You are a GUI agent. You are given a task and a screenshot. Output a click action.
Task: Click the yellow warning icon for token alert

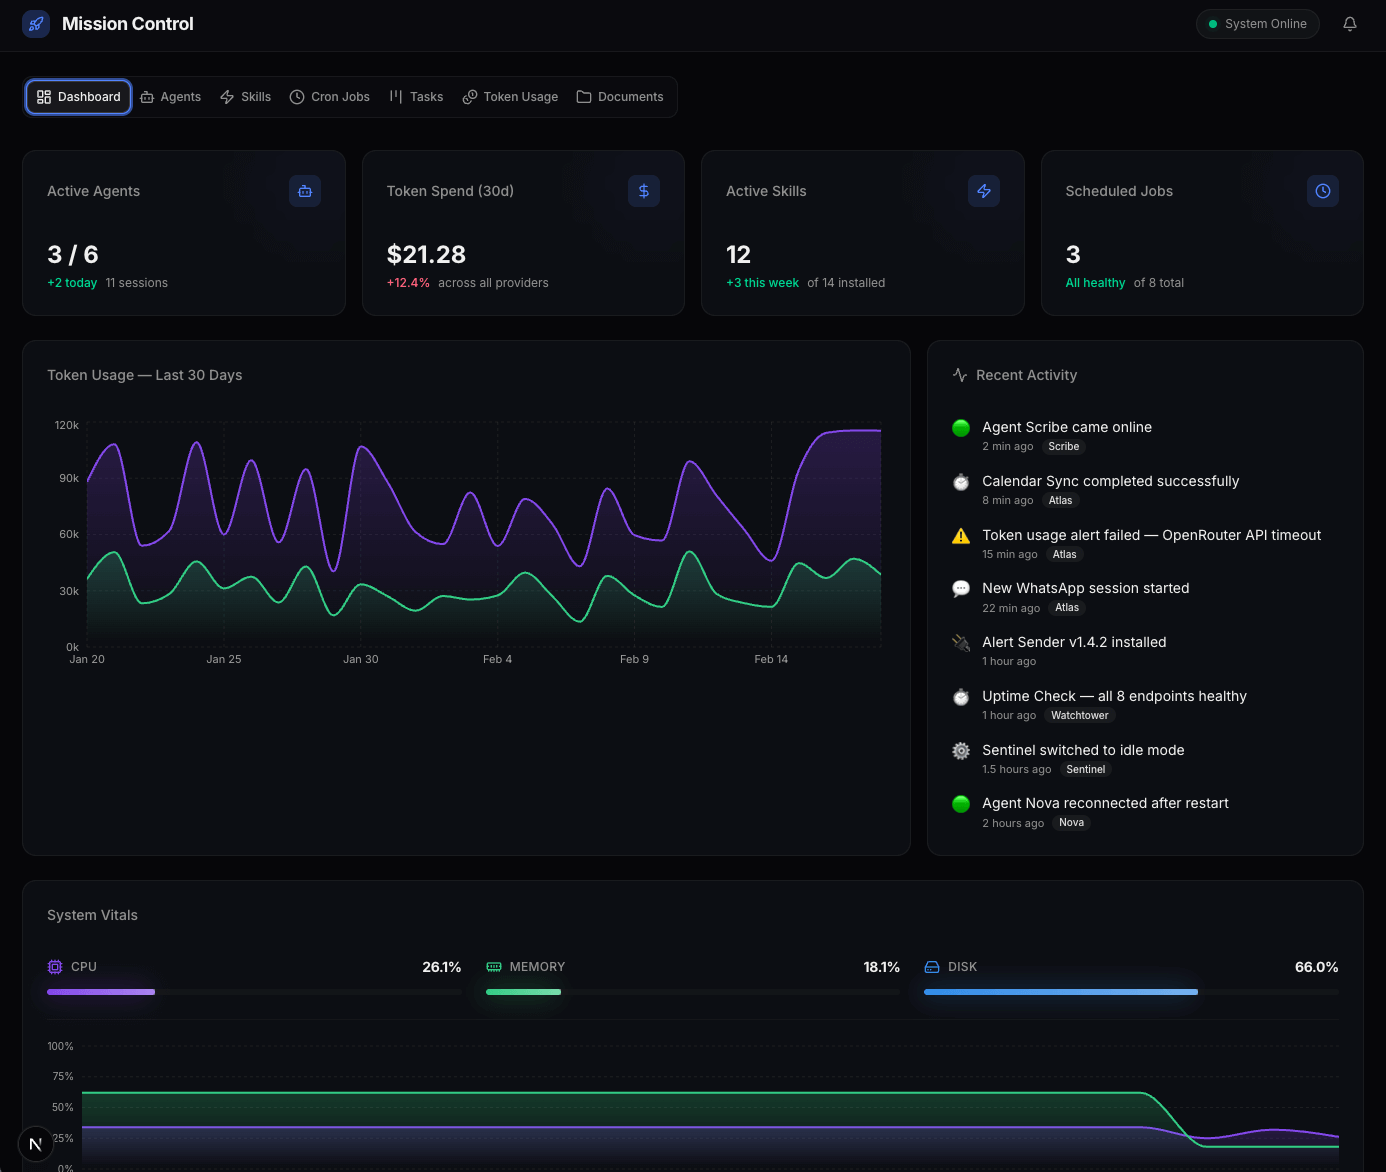(x=961, y=536)
